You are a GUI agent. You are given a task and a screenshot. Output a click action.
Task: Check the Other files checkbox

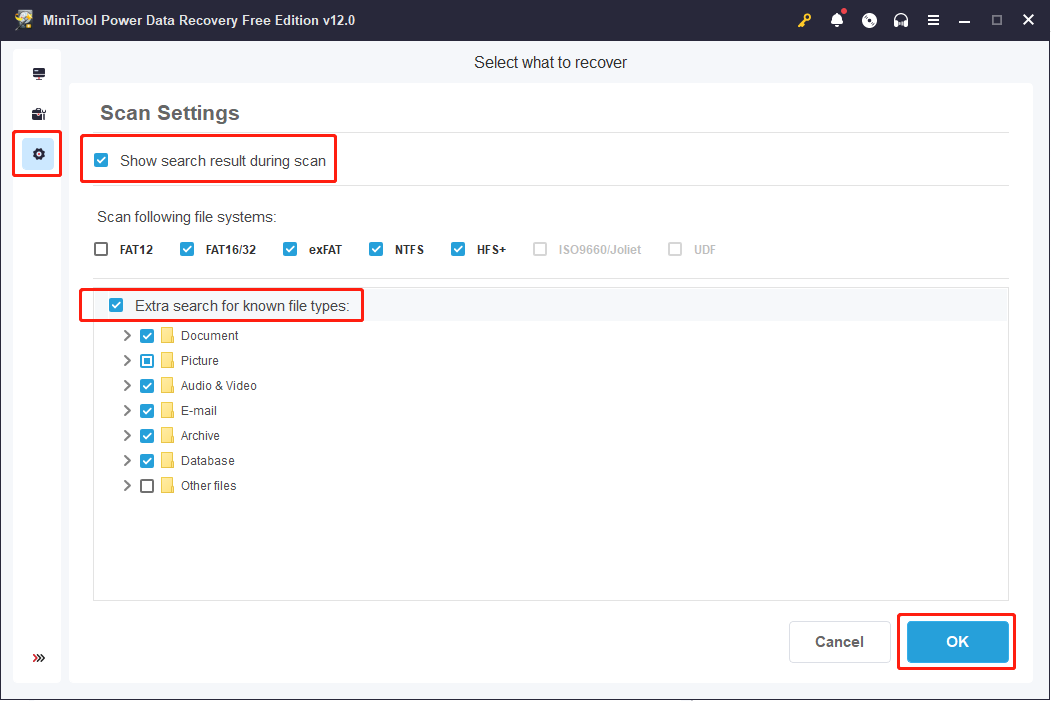click(x=147, y=486)
